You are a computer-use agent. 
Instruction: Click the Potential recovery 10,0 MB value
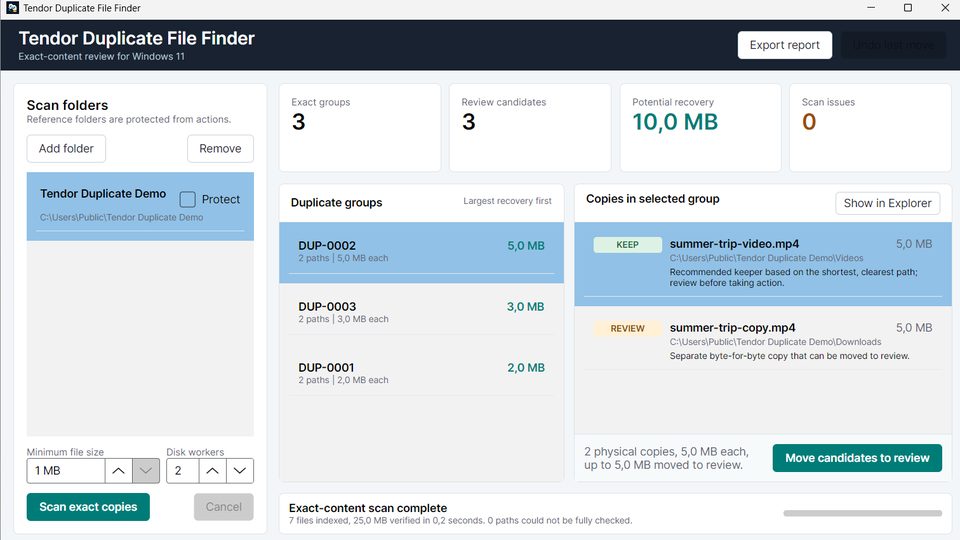(x=675, y=122)
